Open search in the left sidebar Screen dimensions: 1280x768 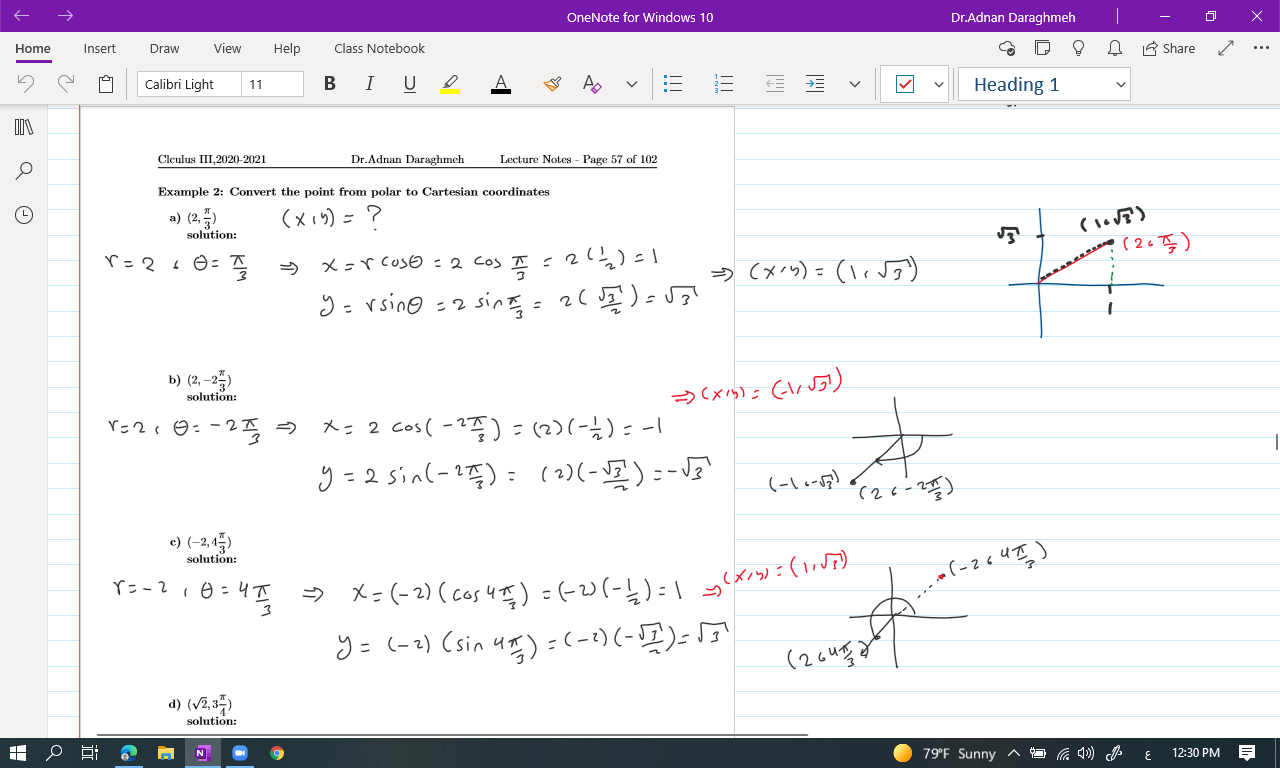point(24,171)
